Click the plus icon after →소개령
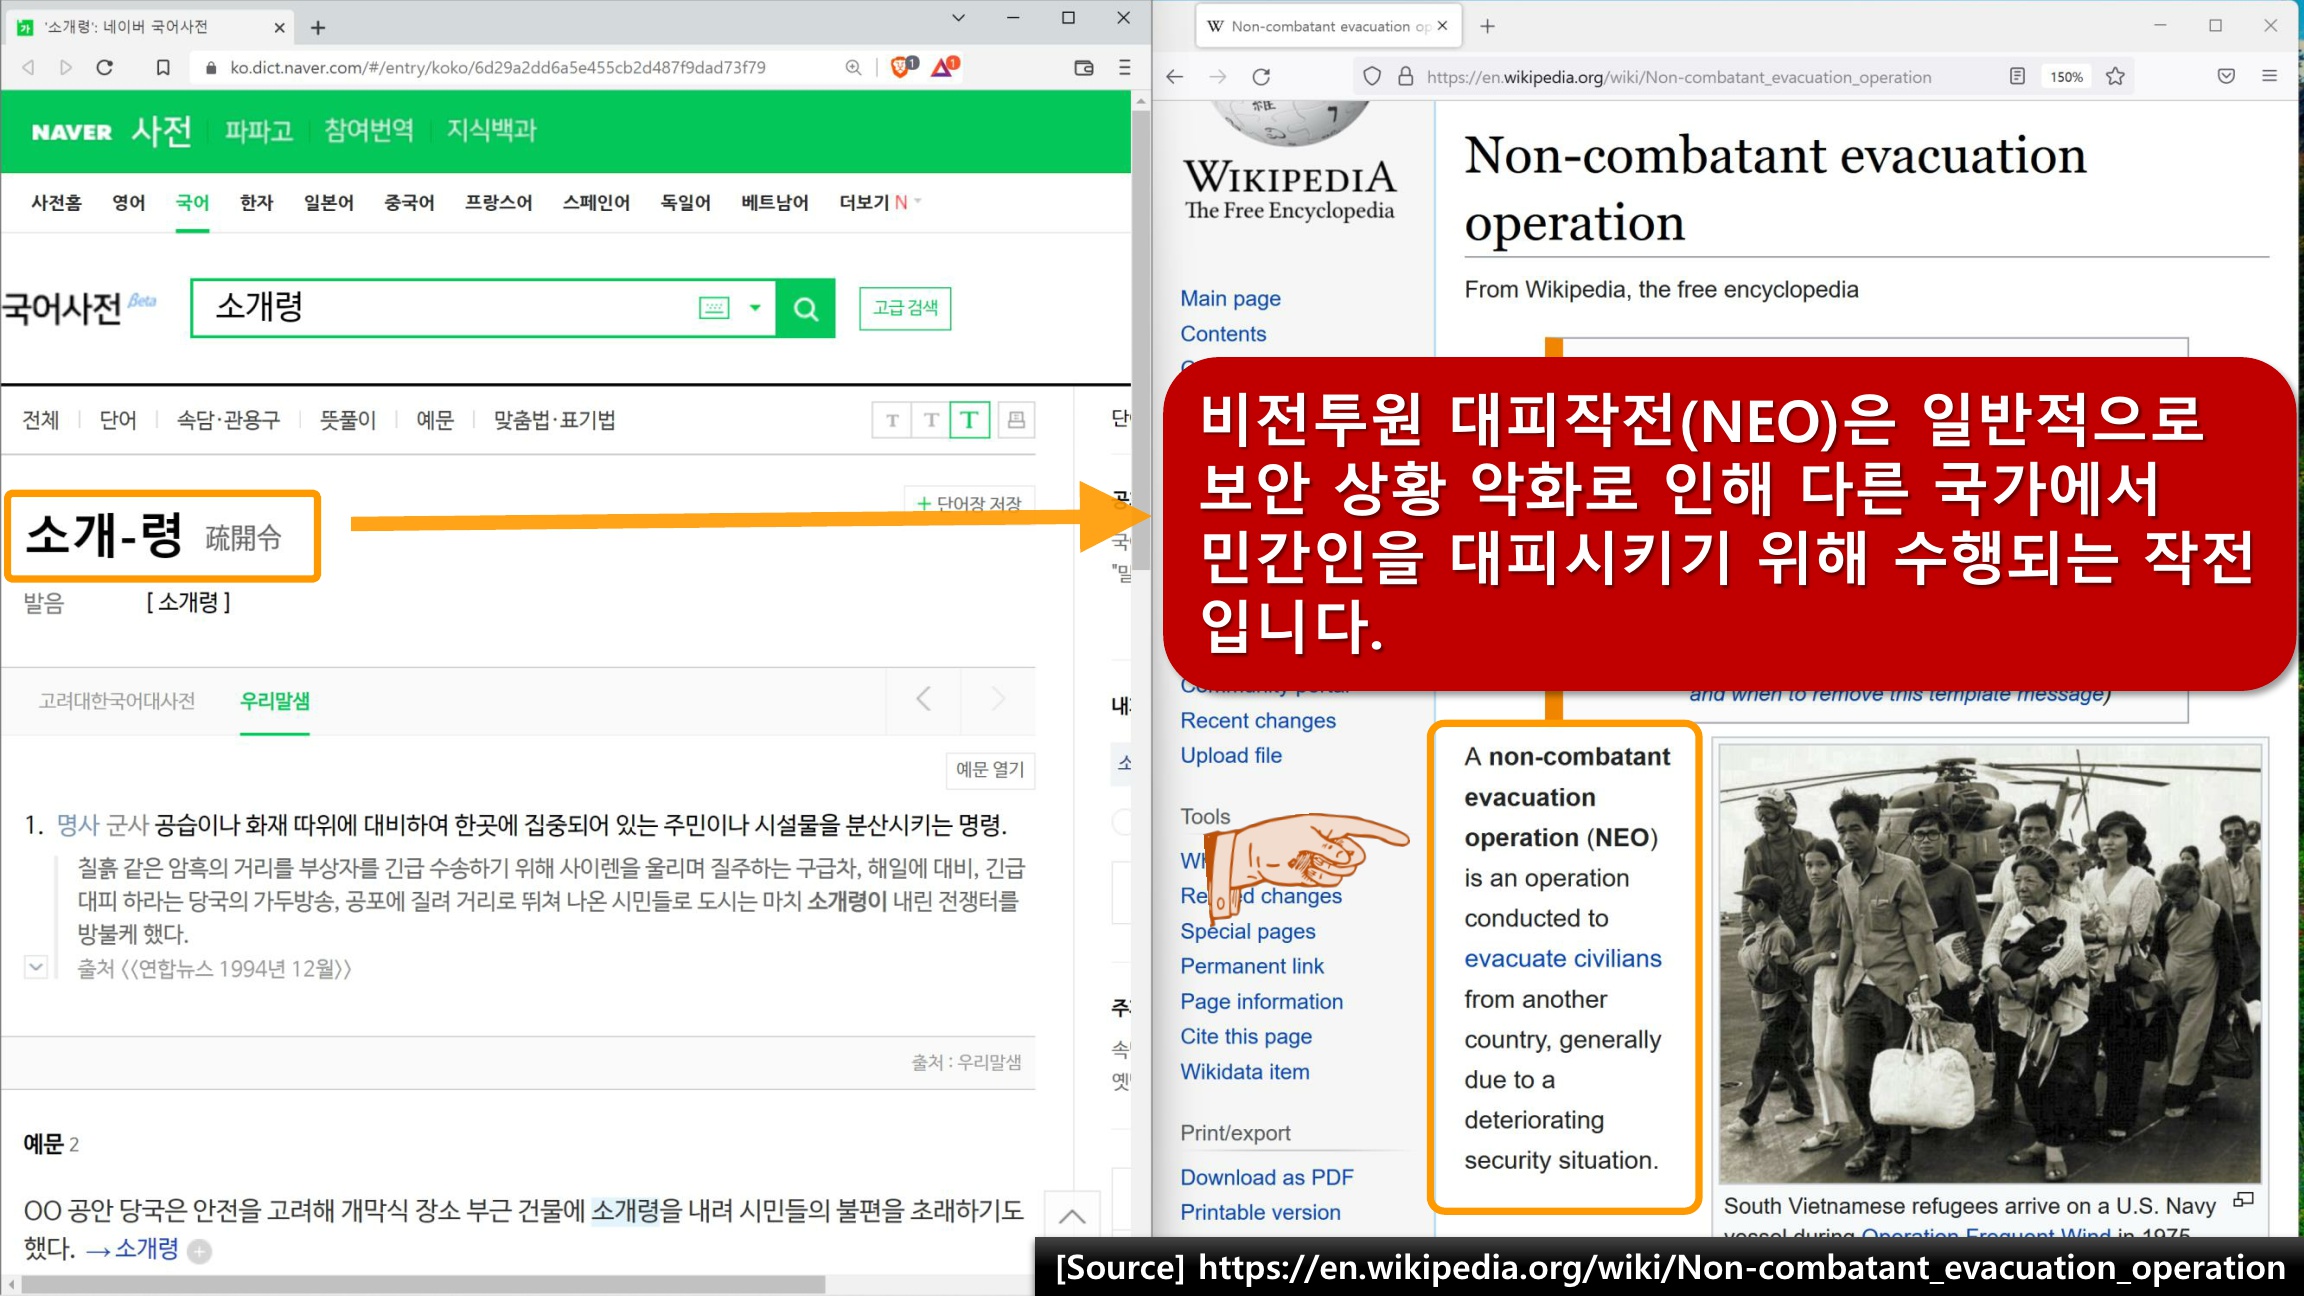2304x1296 pixels. tap(200, 1251)
